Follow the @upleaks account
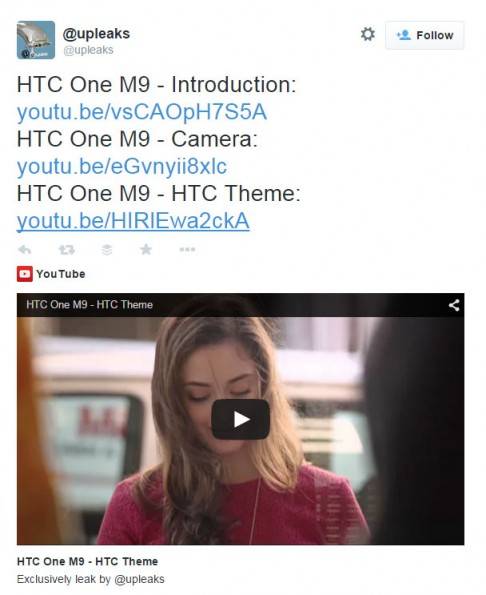The image size is (486, 595). (425, 35)
